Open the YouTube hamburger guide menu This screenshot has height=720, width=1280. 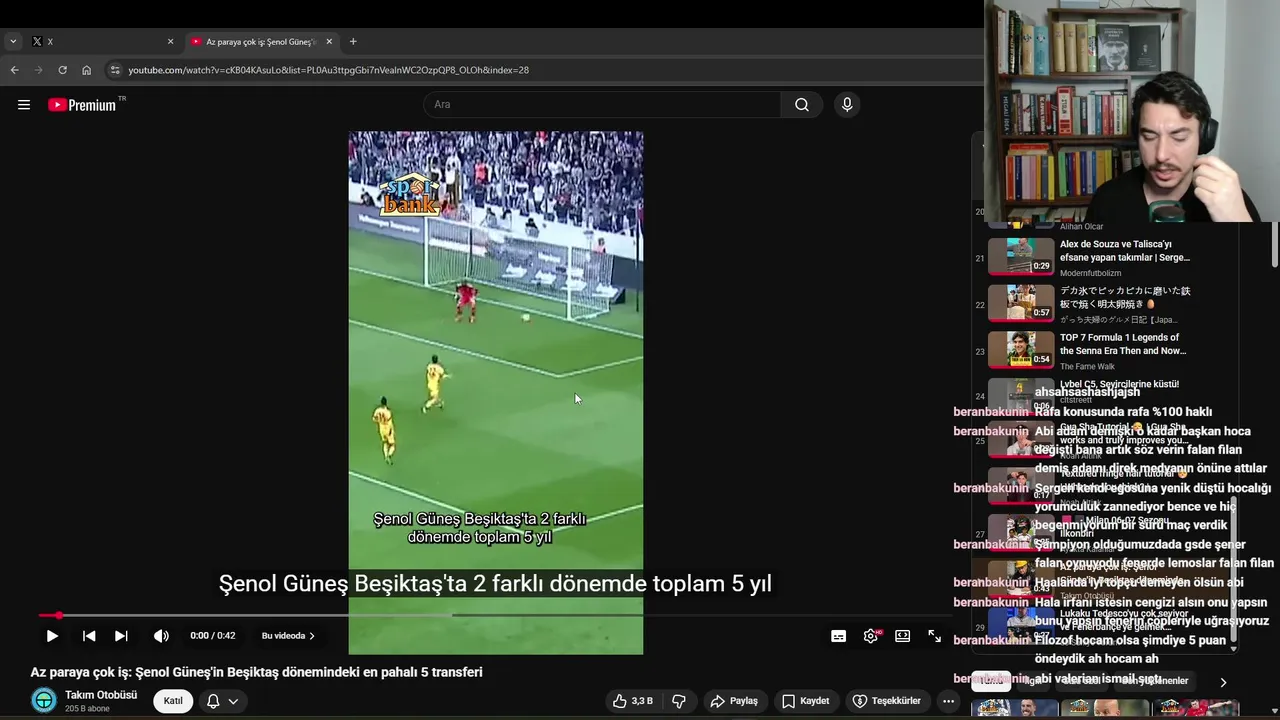(24, 105)
